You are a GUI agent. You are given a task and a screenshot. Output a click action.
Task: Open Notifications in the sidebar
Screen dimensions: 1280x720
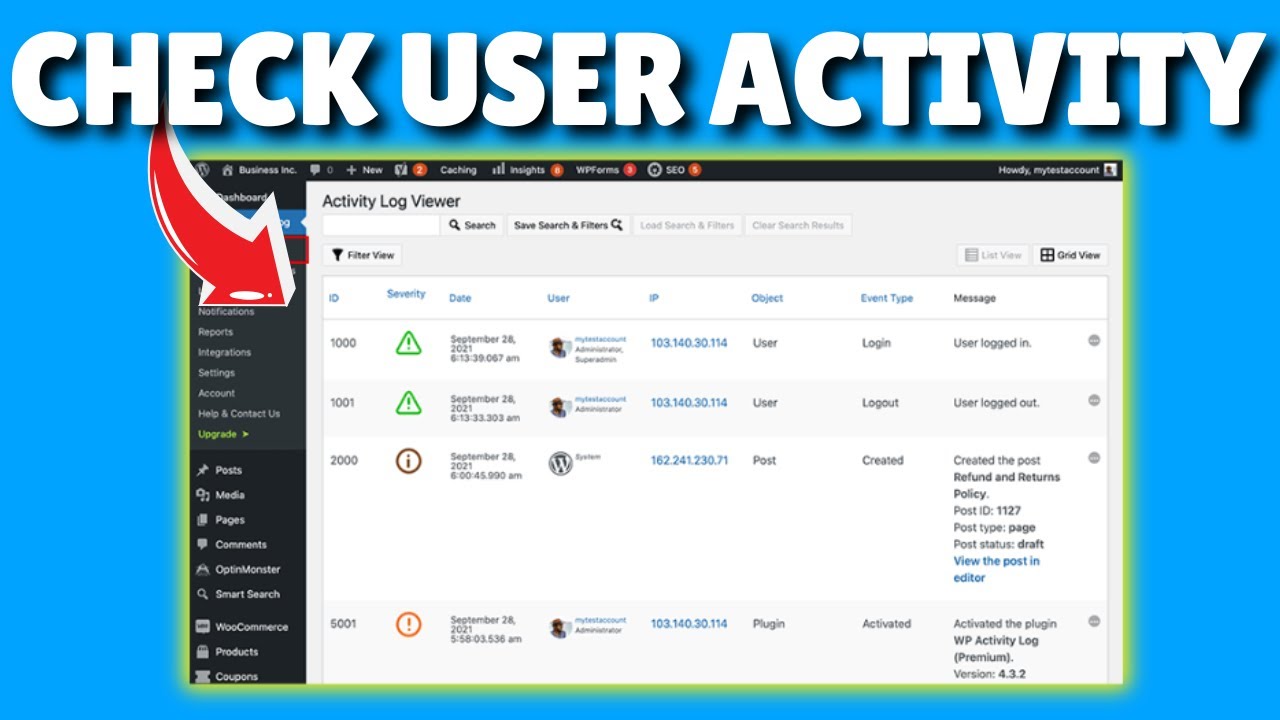coord(226,311)
